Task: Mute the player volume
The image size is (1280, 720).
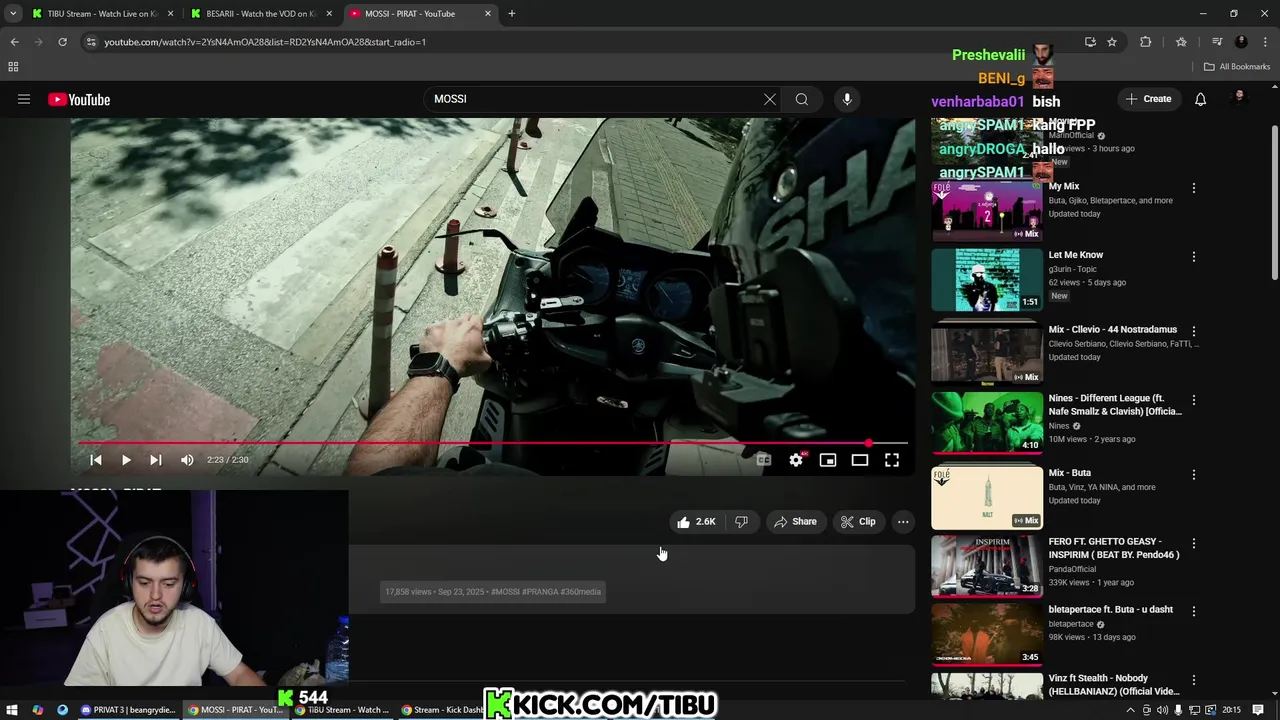Action: 187,460
